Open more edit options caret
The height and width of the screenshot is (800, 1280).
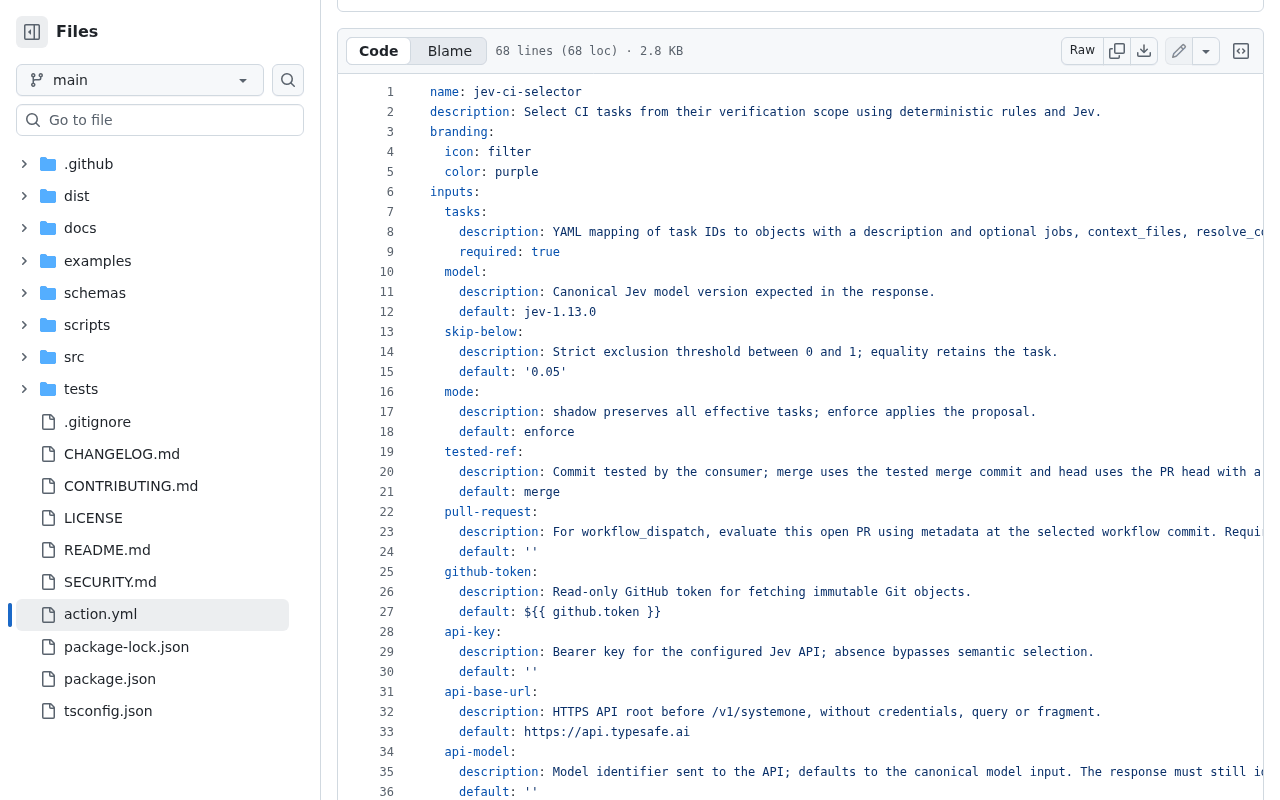1206,51
